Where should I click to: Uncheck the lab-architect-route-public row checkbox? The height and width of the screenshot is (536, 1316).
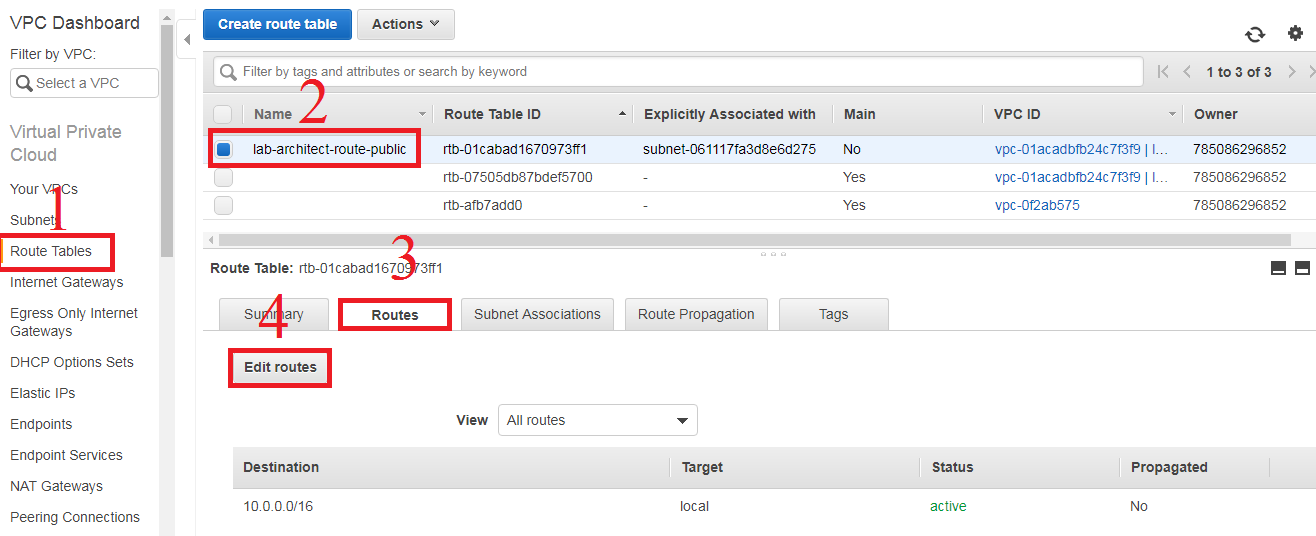tap(224, 150)
